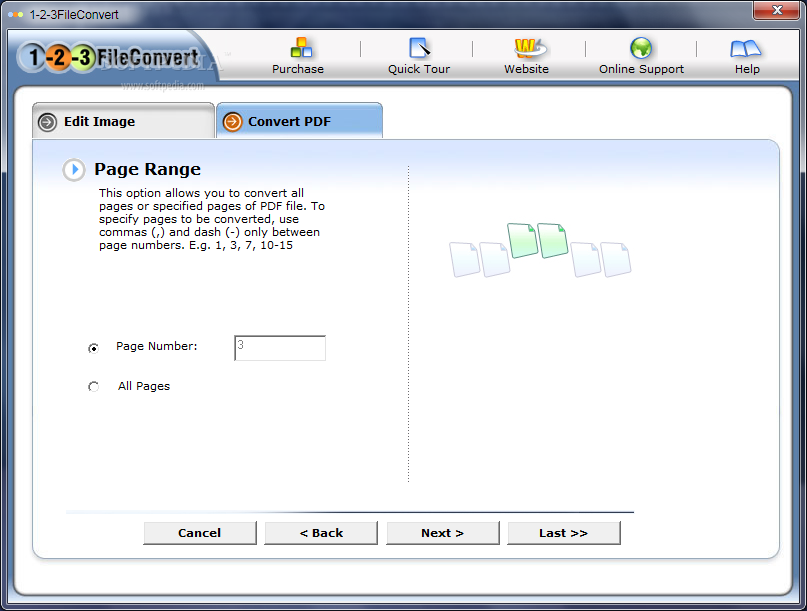Switch to the Convert PDF tab
807x611 pixels.
(300, 121)
